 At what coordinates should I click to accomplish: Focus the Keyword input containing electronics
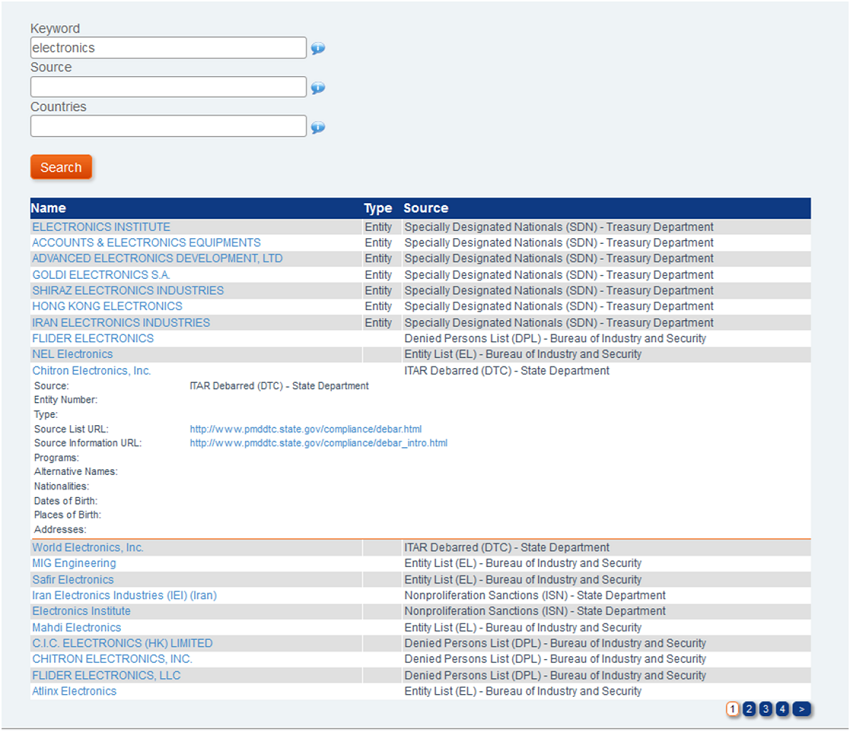coord(169,48)
